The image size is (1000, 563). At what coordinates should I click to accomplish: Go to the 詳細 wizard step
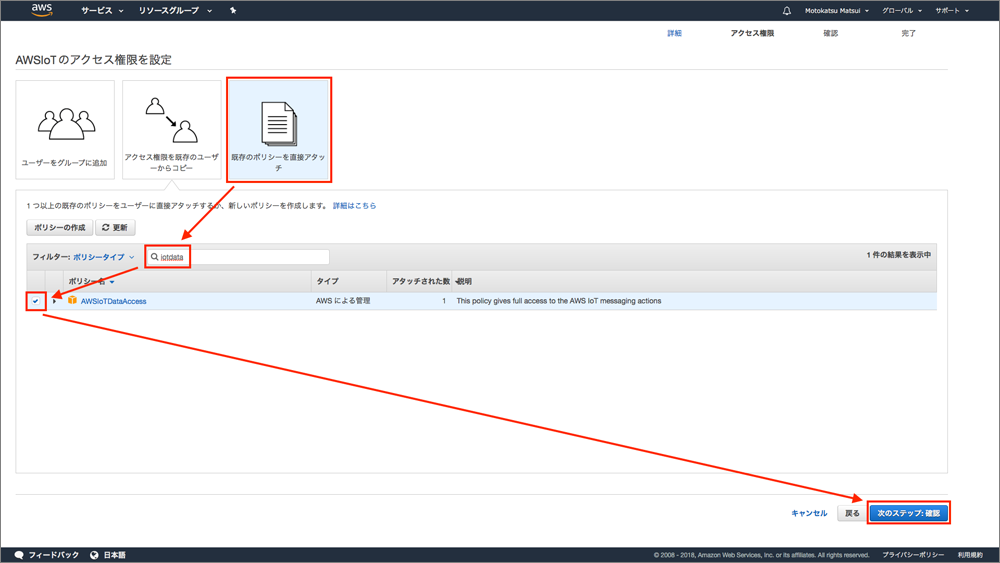674,33
